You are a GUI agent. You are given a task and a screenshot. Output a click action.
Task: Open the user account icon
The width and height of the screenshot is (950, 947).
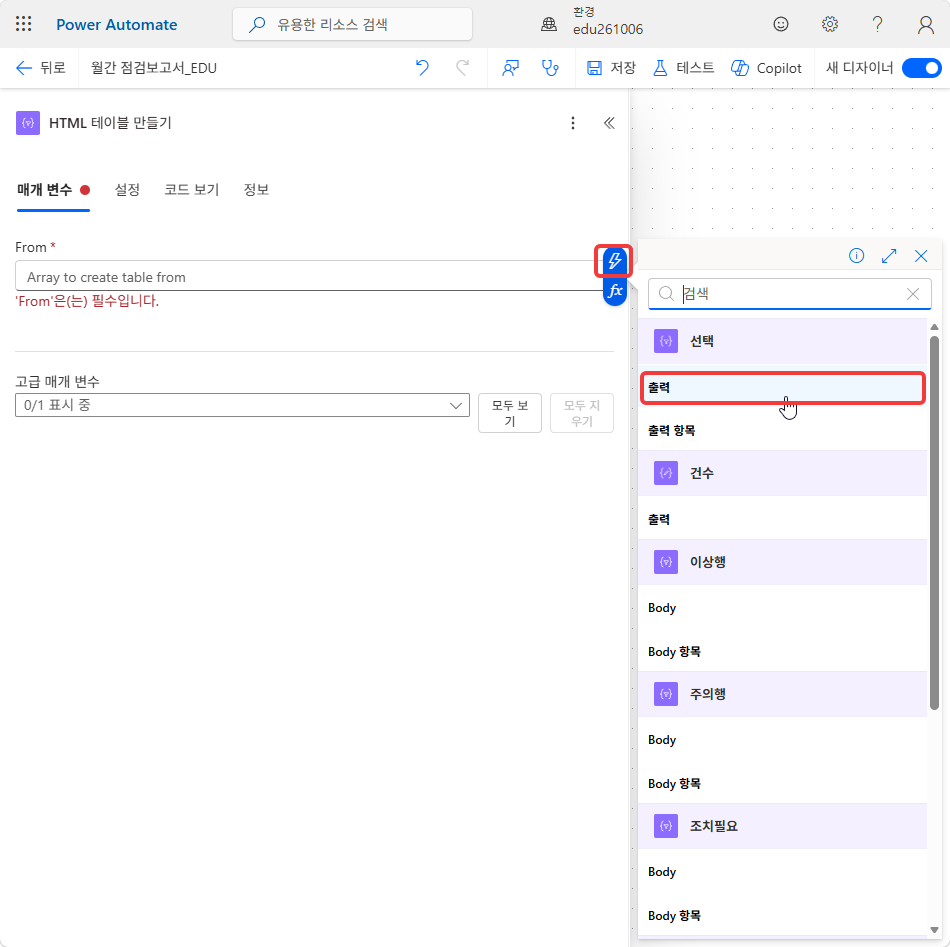tap(925, 24)
